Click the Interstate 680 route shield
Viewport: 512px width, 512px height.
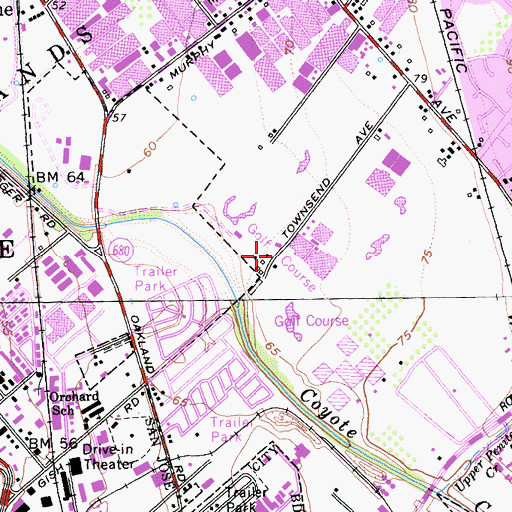pos(121,250)
